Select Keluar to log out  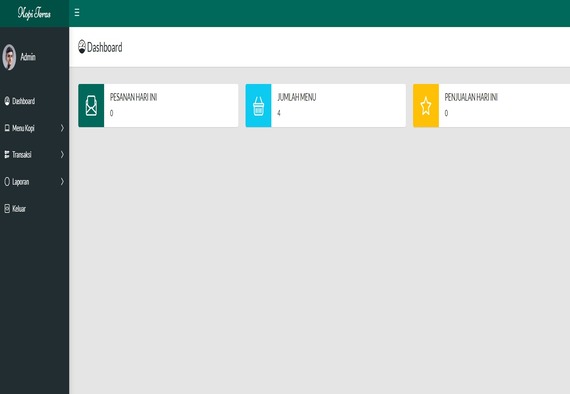pyautogui.click(x=19, y=208)
